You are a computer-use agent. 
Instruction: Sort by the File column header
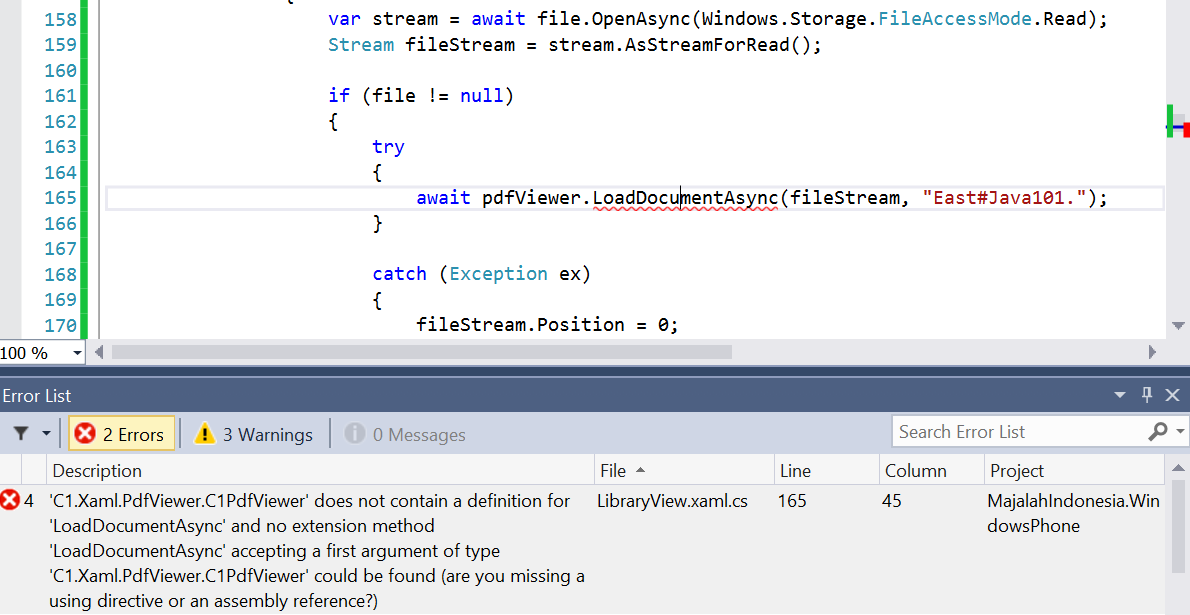pos(684,471)
